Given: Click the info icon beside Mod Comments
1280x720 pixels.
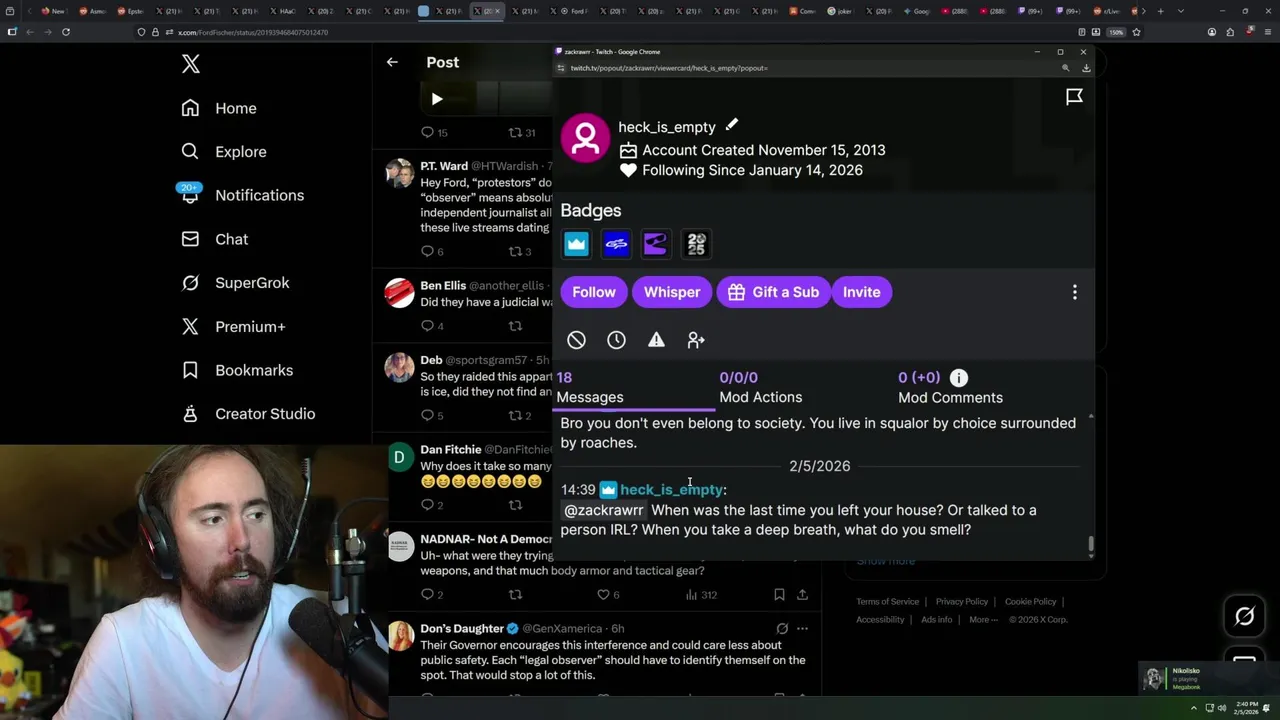Looking at the screenshot, I should coord(959,377).
